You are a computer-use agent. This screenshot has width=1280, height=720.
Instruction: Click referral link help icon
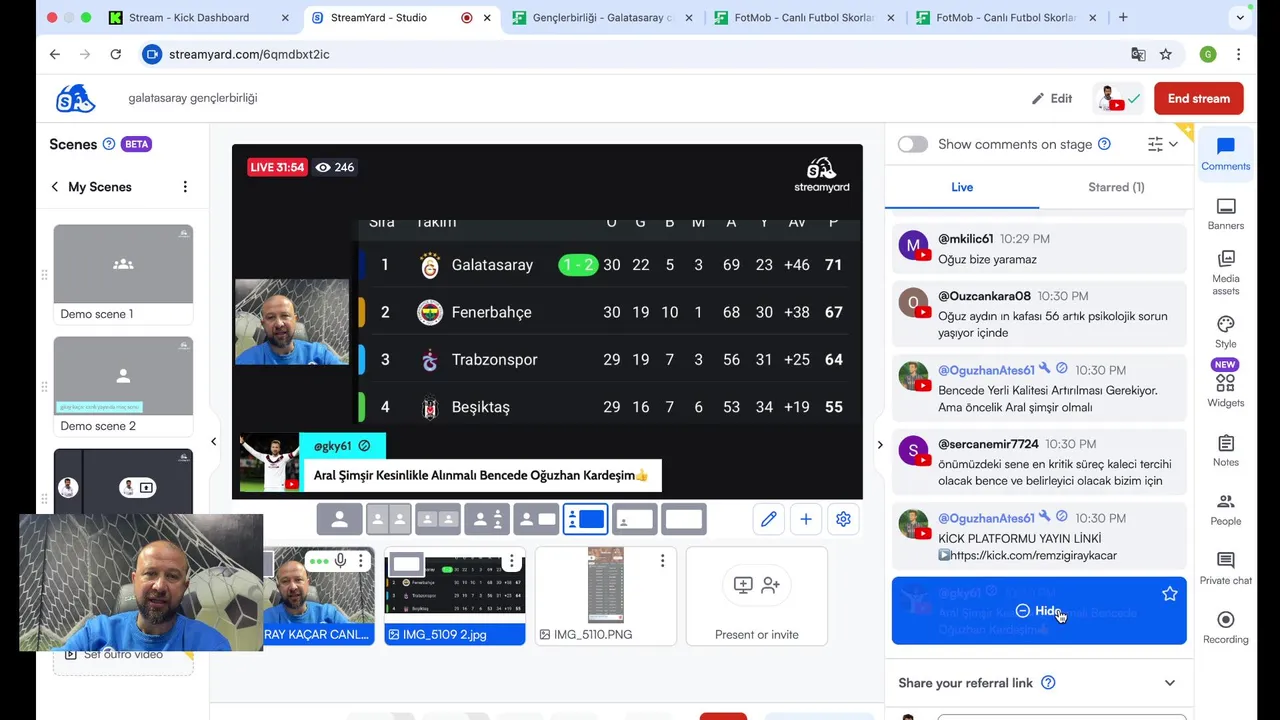coord(1048,683)
